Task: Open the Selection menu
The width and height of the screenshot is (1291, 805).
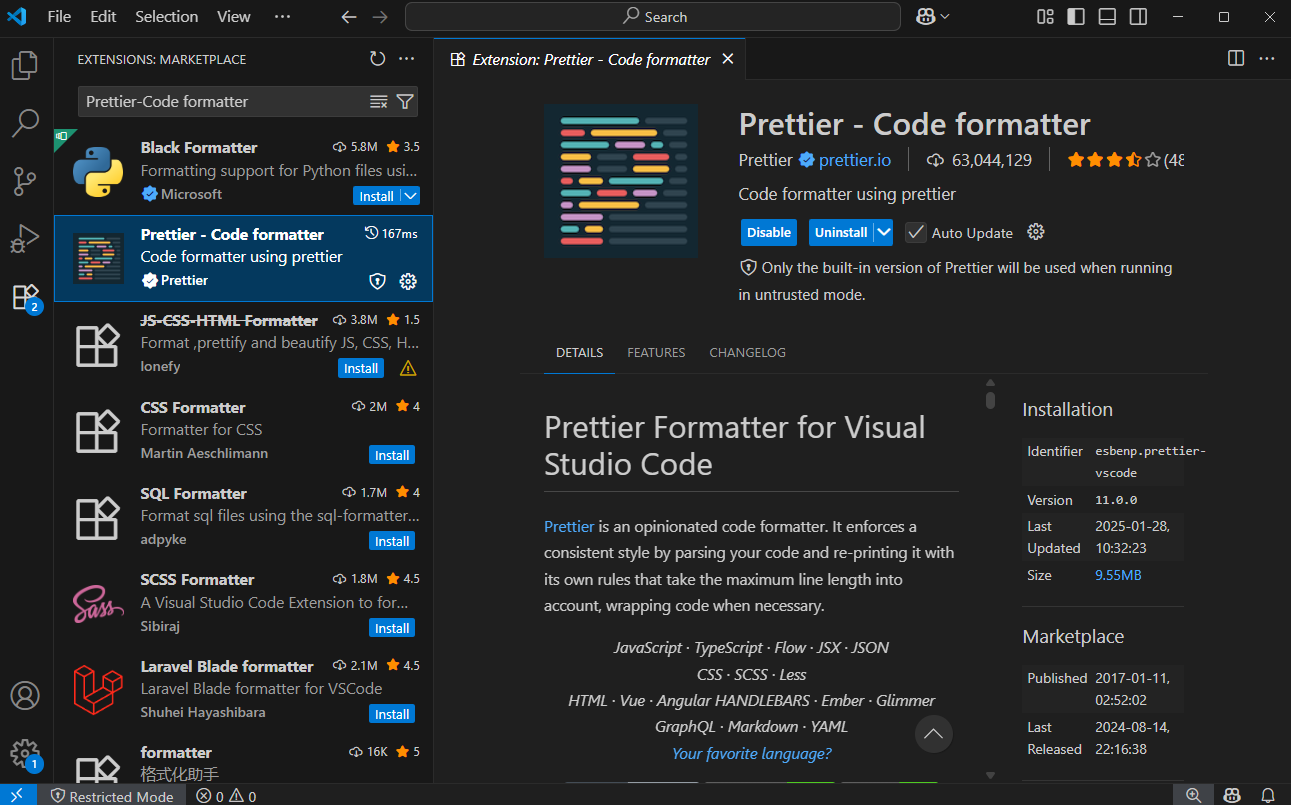Action: tap(166, 17)
